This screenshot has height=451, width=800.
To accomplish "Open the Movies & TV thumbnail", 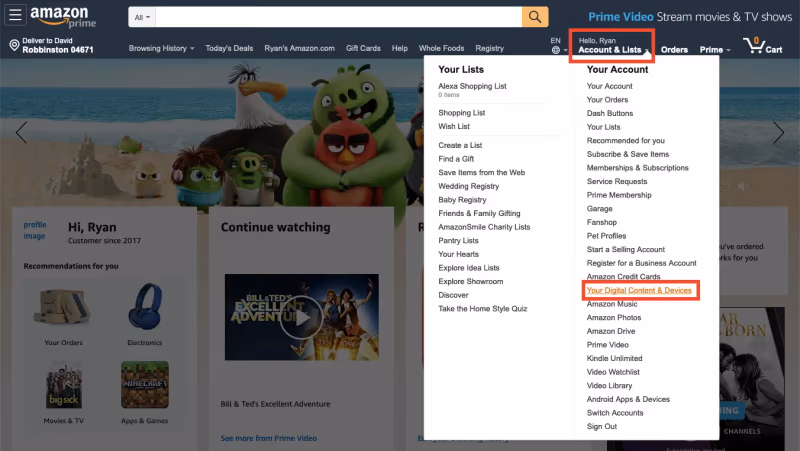I will point(64,385).
